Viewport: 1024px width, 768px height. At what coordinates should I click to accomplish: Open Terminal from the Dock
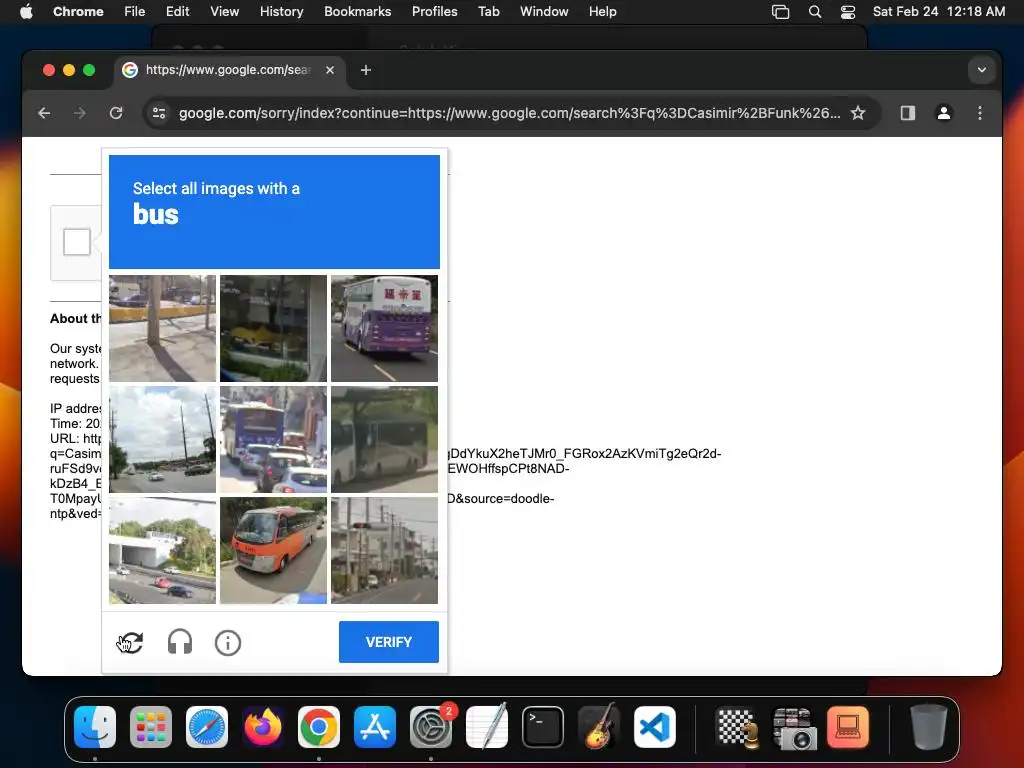(x=543, y=727)
